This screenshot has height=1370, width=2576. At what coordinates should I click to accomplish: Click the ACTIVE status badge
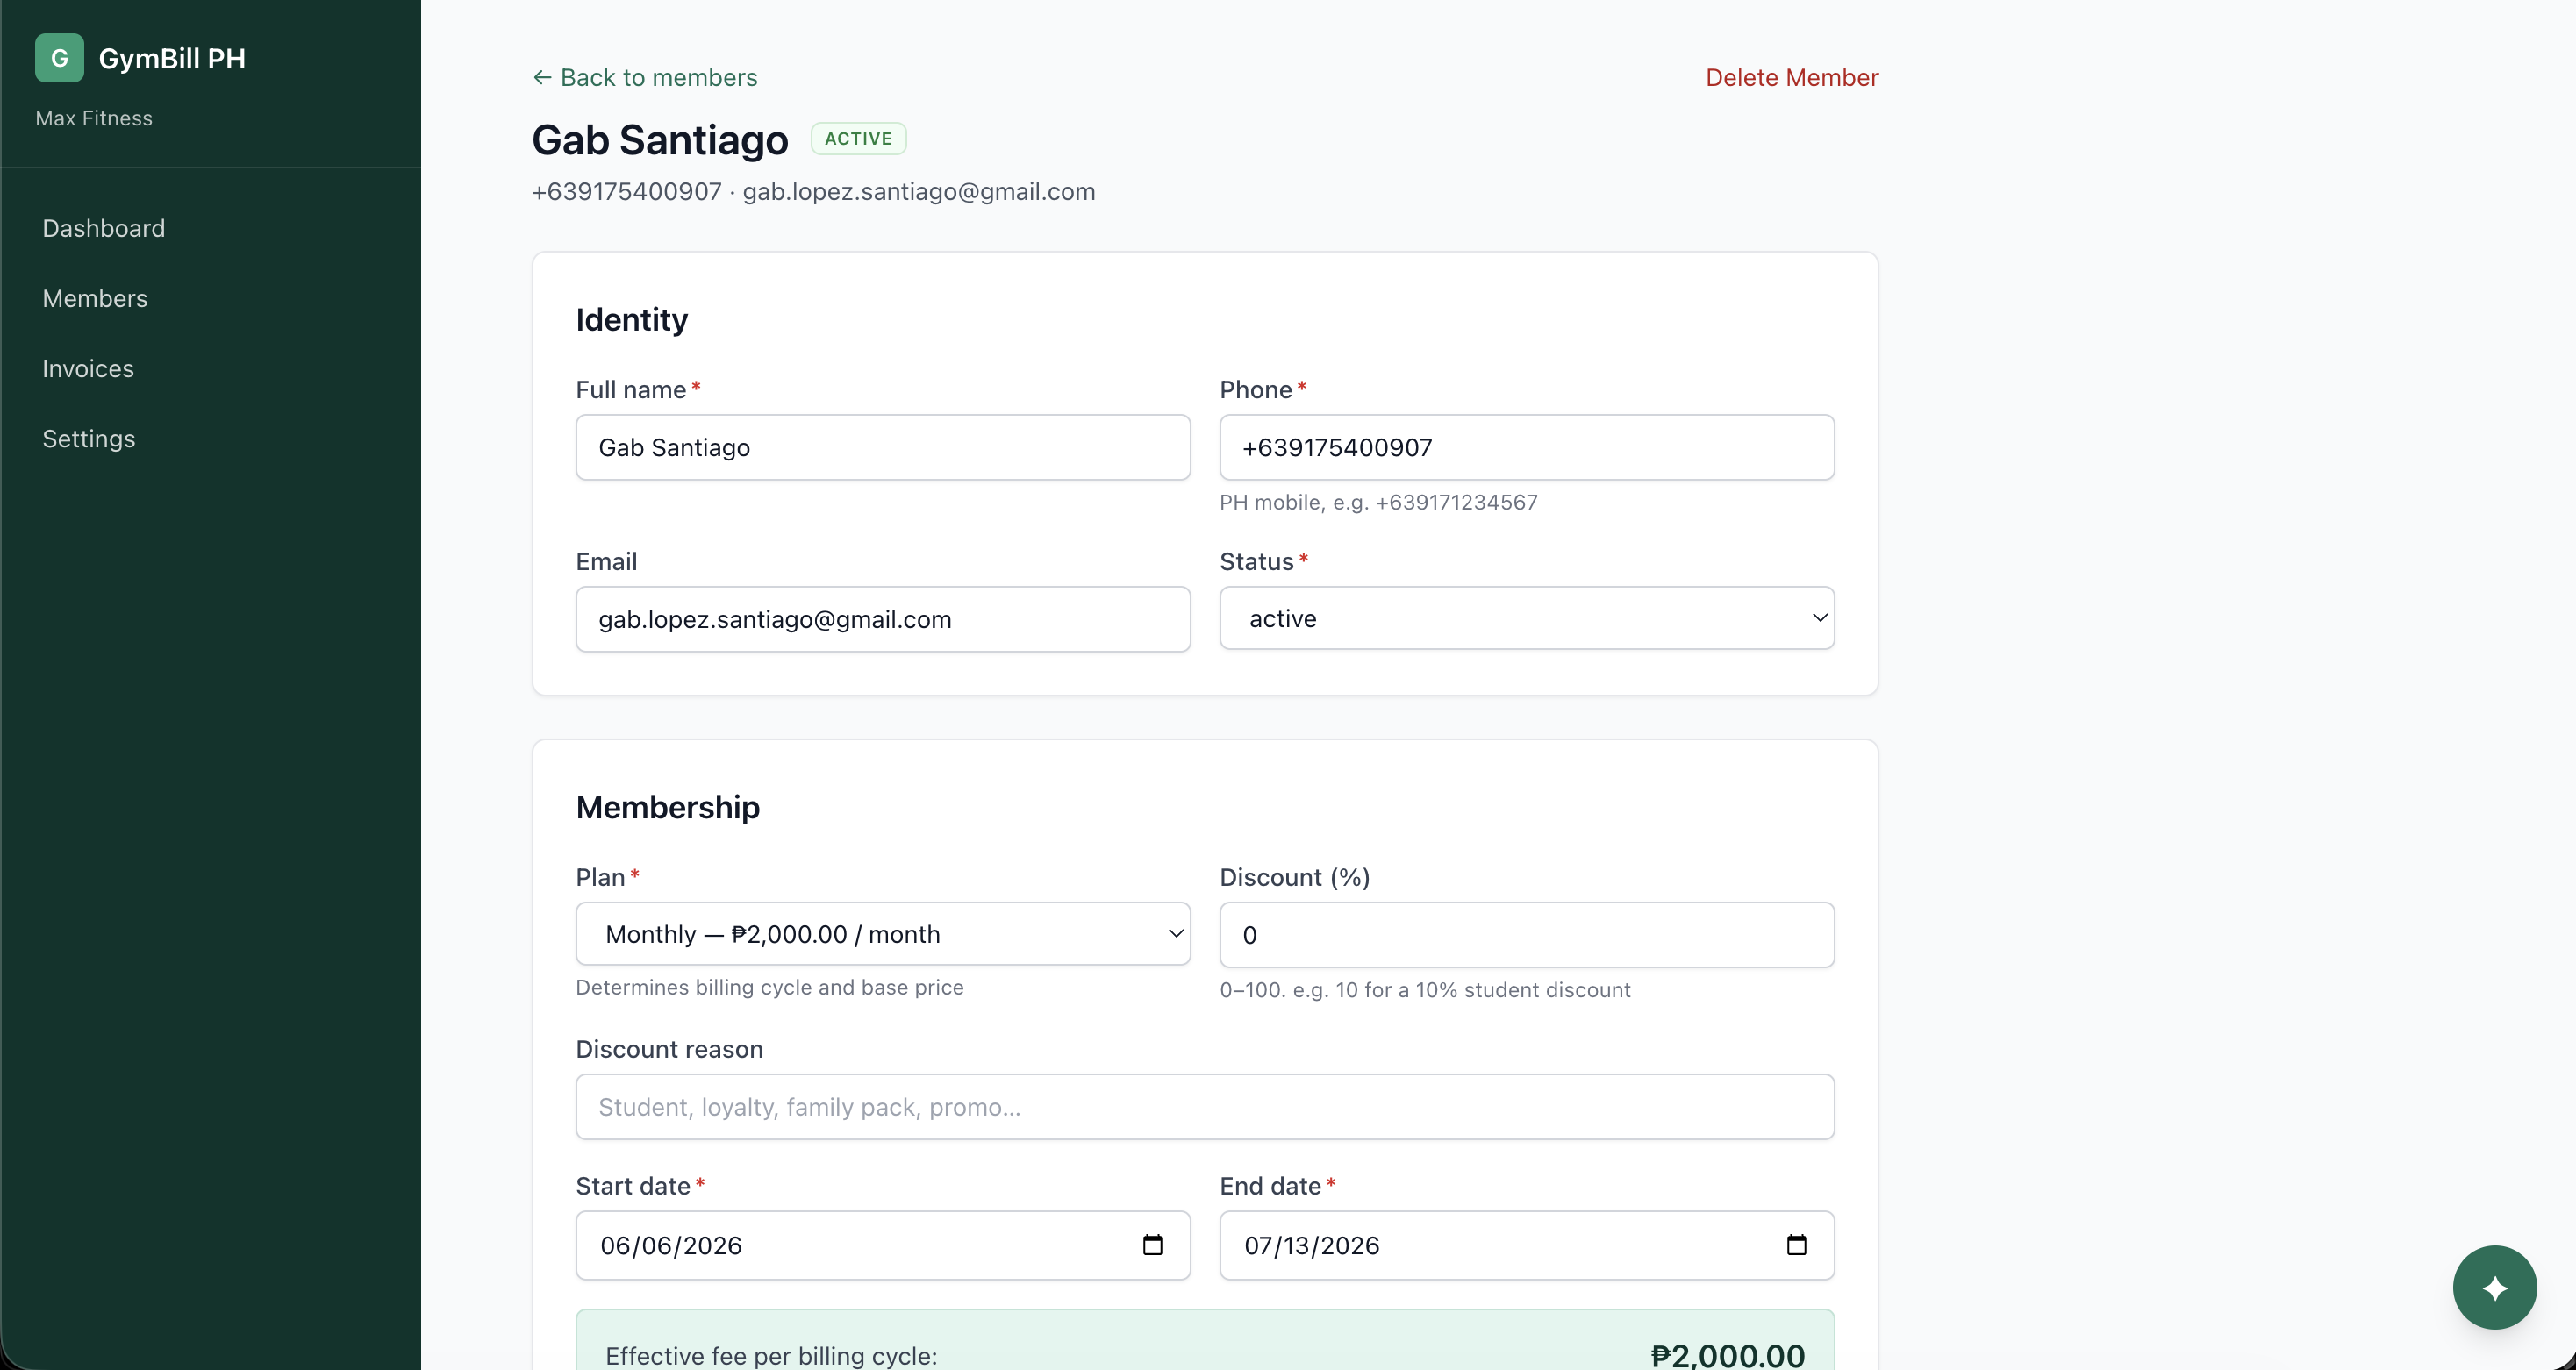pos(858,138)
